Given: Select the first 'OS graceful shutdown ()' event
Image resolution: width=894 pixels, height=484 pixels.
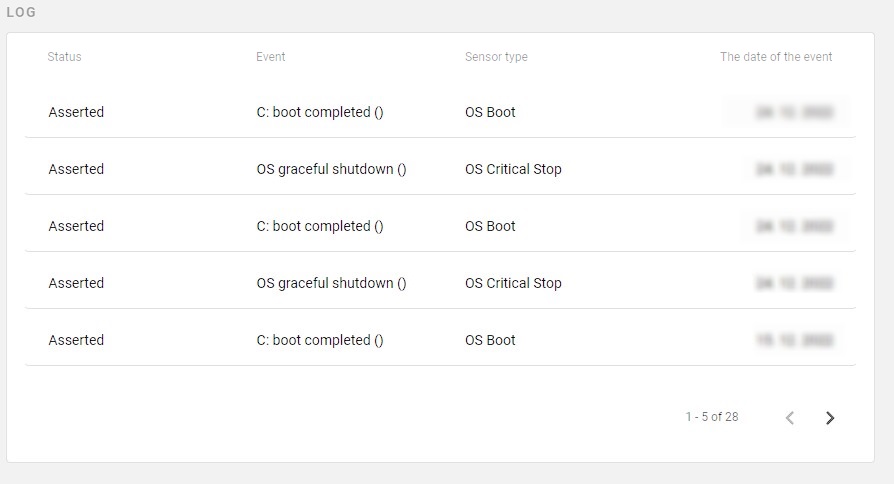Looking at the screenshot, I should click(x=331, y=169).
